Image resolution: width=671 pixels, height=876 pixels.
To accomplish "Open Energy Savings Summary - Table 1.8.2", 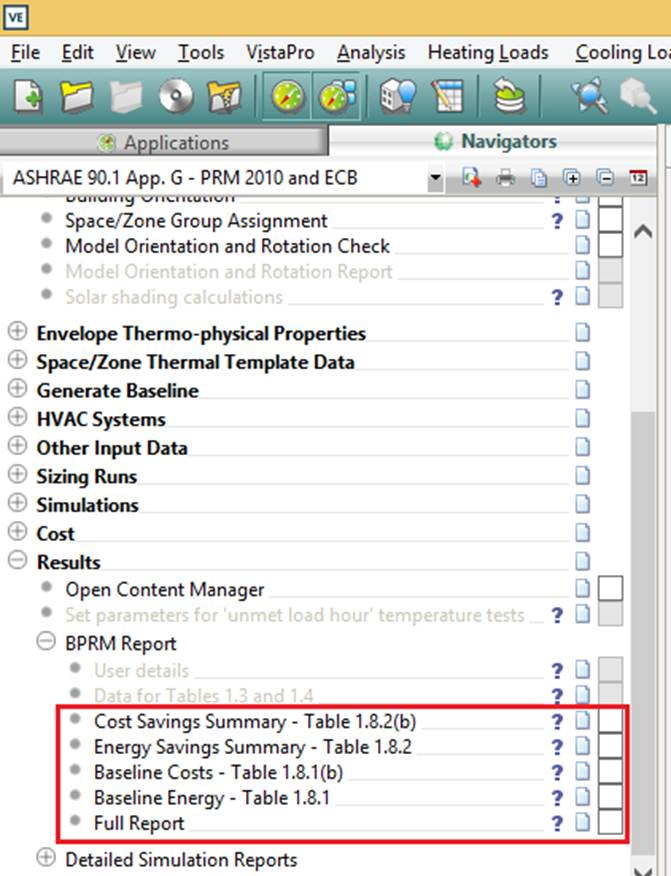I will click(x=253, y=747).
